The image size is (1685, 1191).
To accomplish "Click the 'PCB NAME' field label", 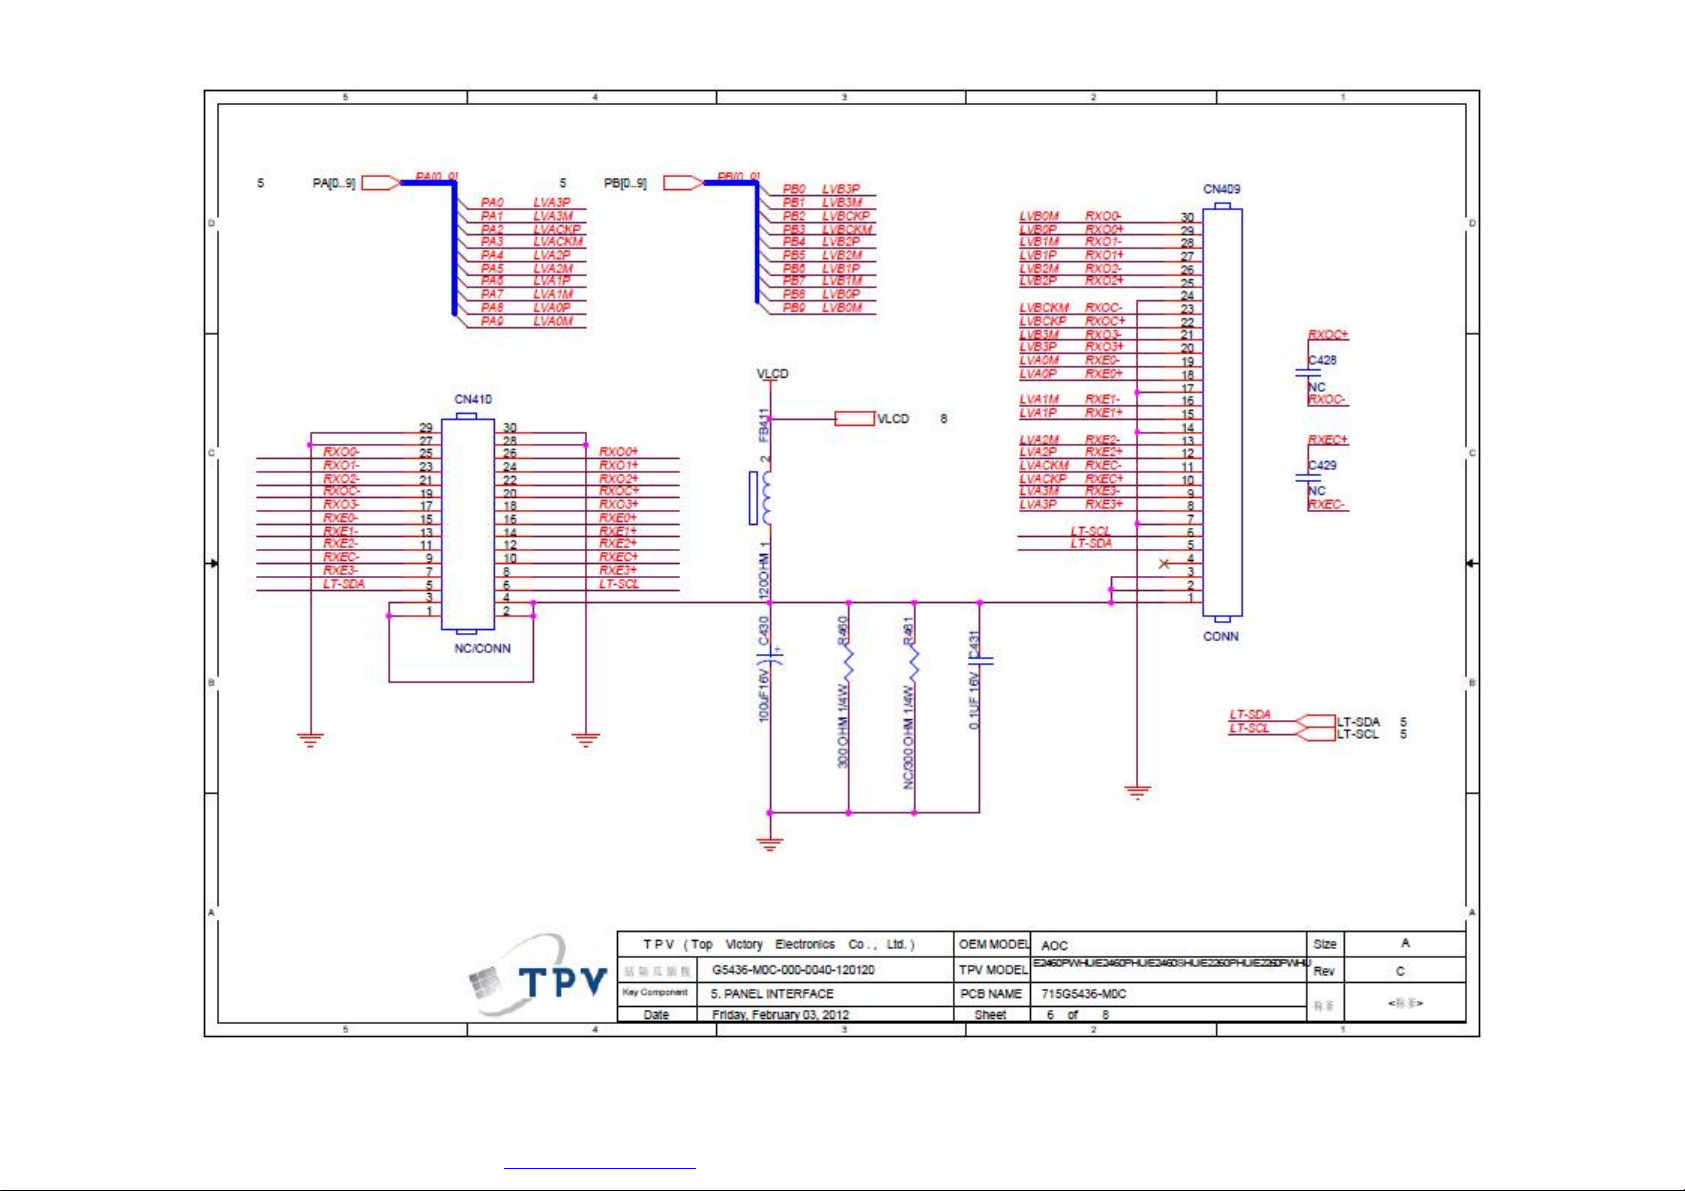I will [991, 994].
